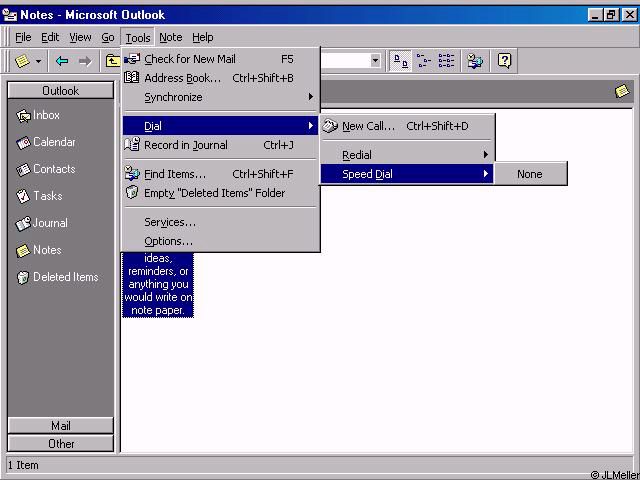Select the None entry under Speed Dial
This screenshot has width=640, height=480.
[x=530, y=174]
